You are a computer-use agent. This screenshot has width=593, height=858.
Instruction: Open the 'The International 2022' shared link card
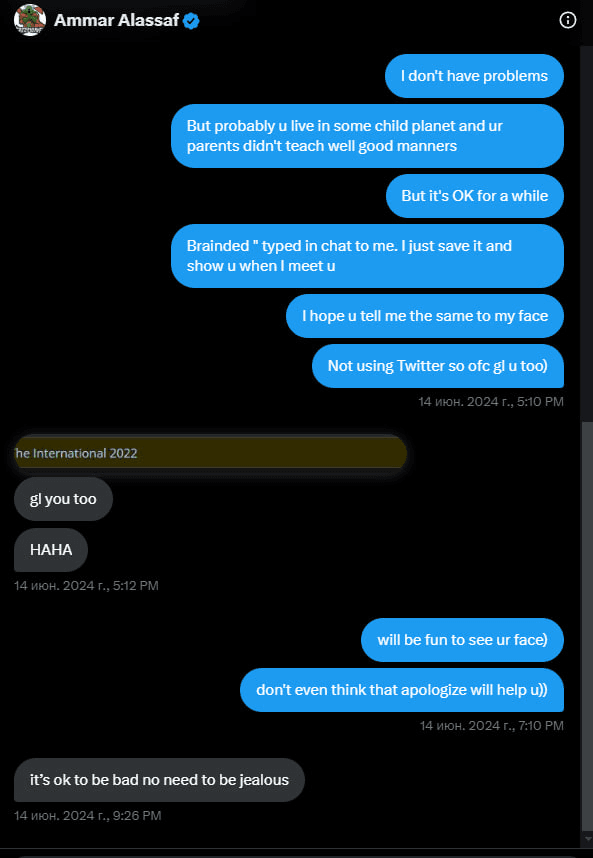[x=210, y=453]
